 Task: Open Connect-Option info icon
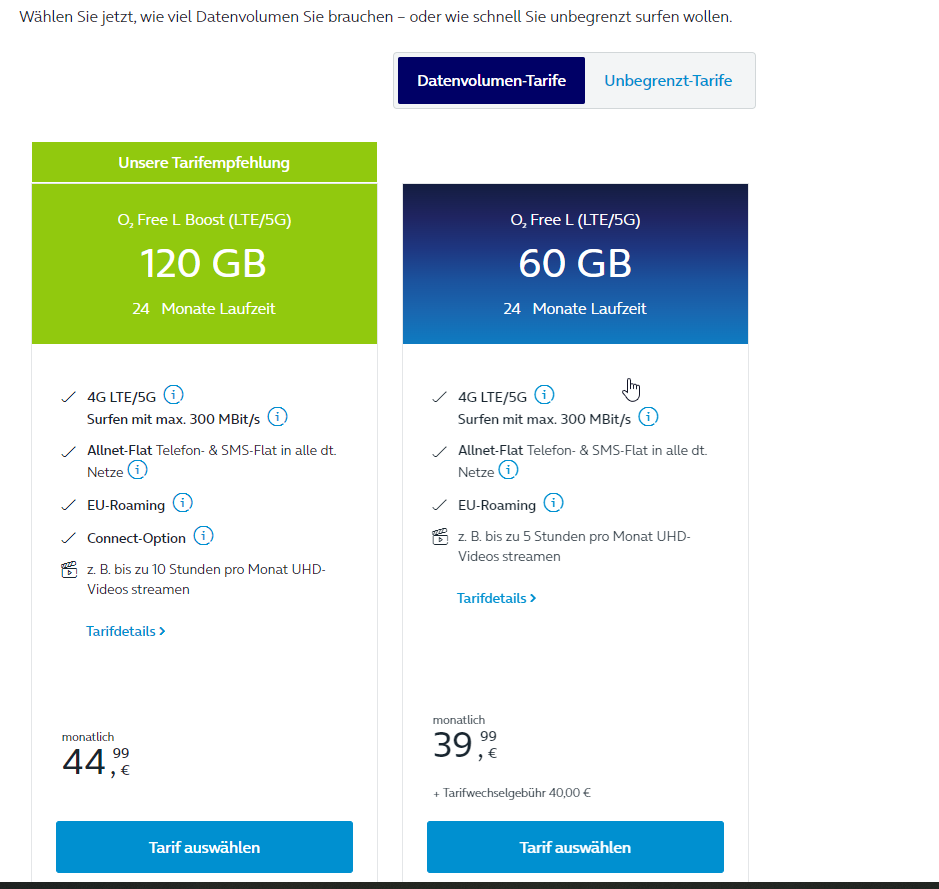[204, 536]
